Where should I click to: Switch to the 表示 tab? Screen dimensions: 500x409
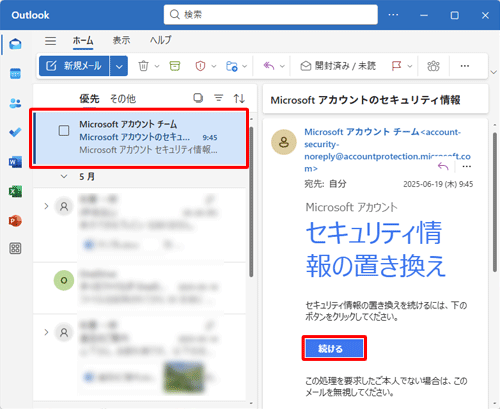tap(121, 40)
